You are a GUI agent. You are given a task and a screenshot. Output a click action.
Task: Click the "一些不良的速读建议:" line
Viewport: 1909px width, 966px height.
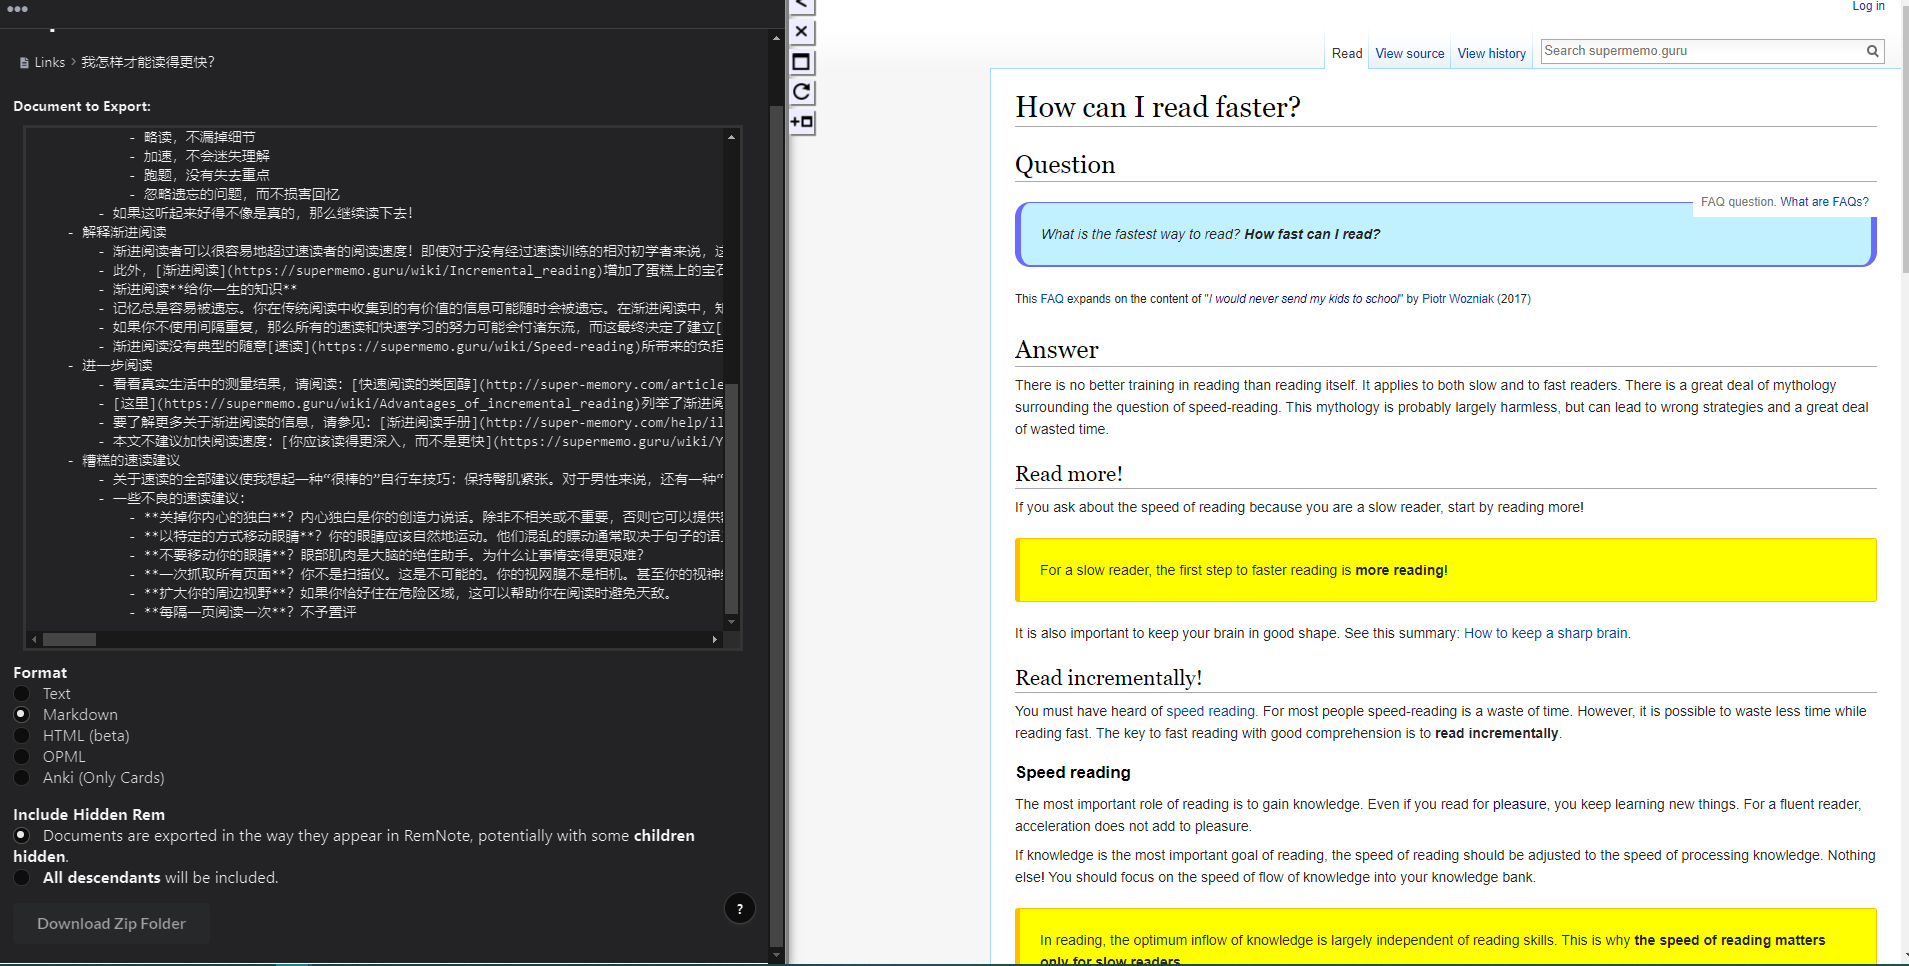coord(179,499)
